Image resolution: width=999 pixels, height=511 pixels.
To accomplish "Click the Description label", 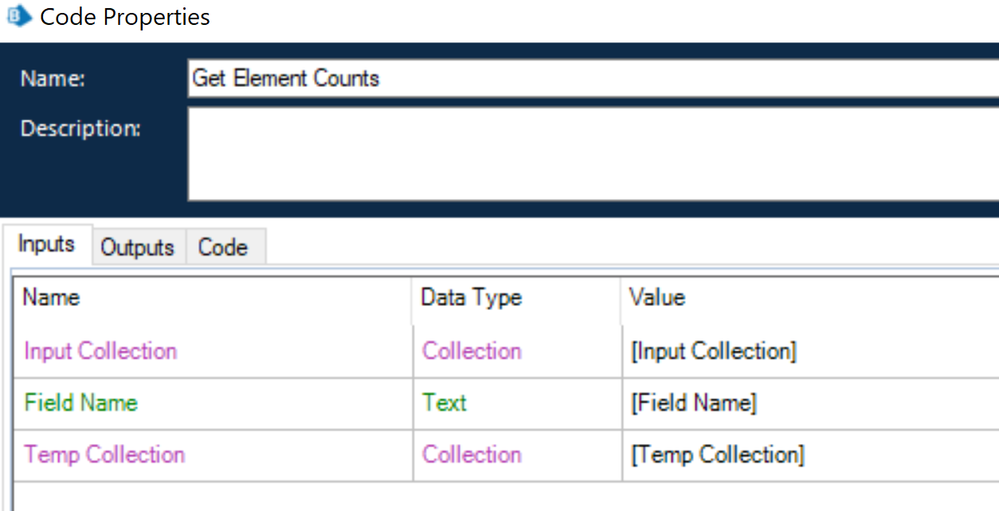I will (81, 128).
